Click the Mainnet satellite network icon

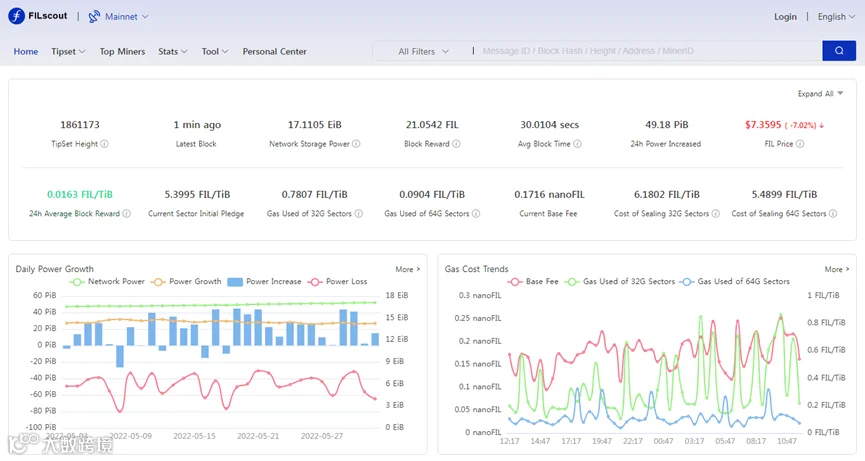94,17
